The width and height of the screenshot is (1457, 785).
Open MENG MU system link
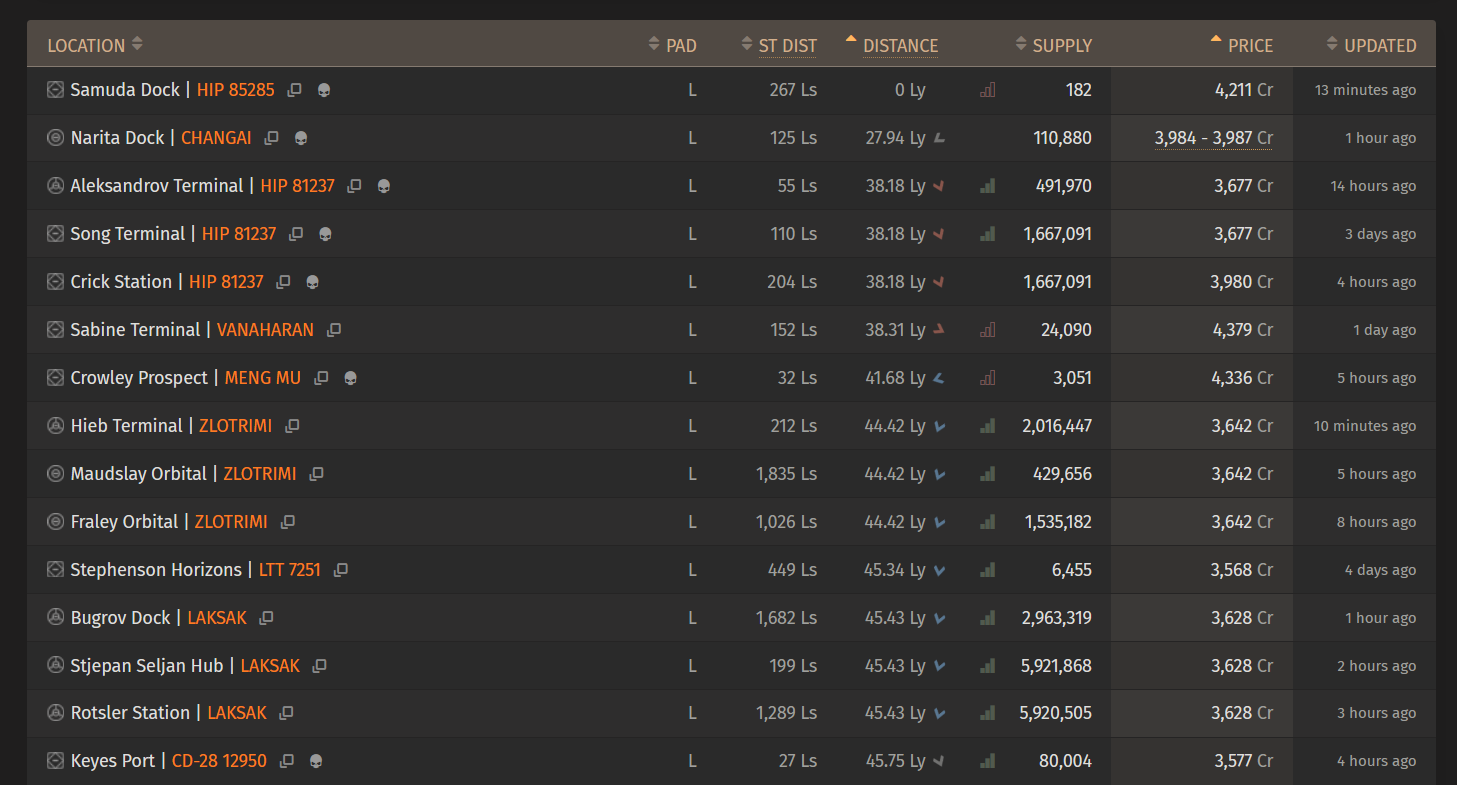click(263, 378)
